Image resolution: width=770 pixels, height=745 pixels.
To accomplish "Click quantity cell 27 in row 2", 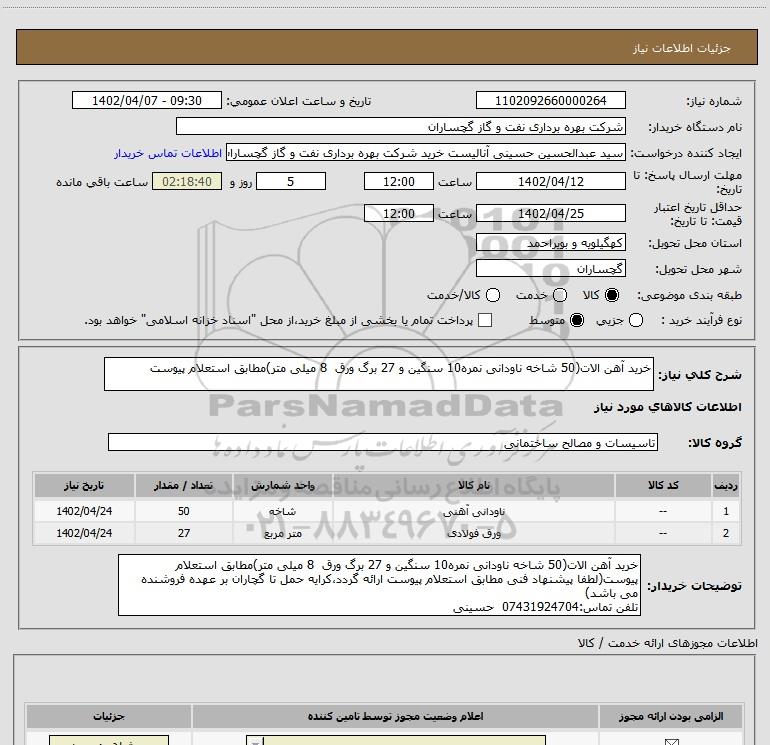I will click(183, 533).
